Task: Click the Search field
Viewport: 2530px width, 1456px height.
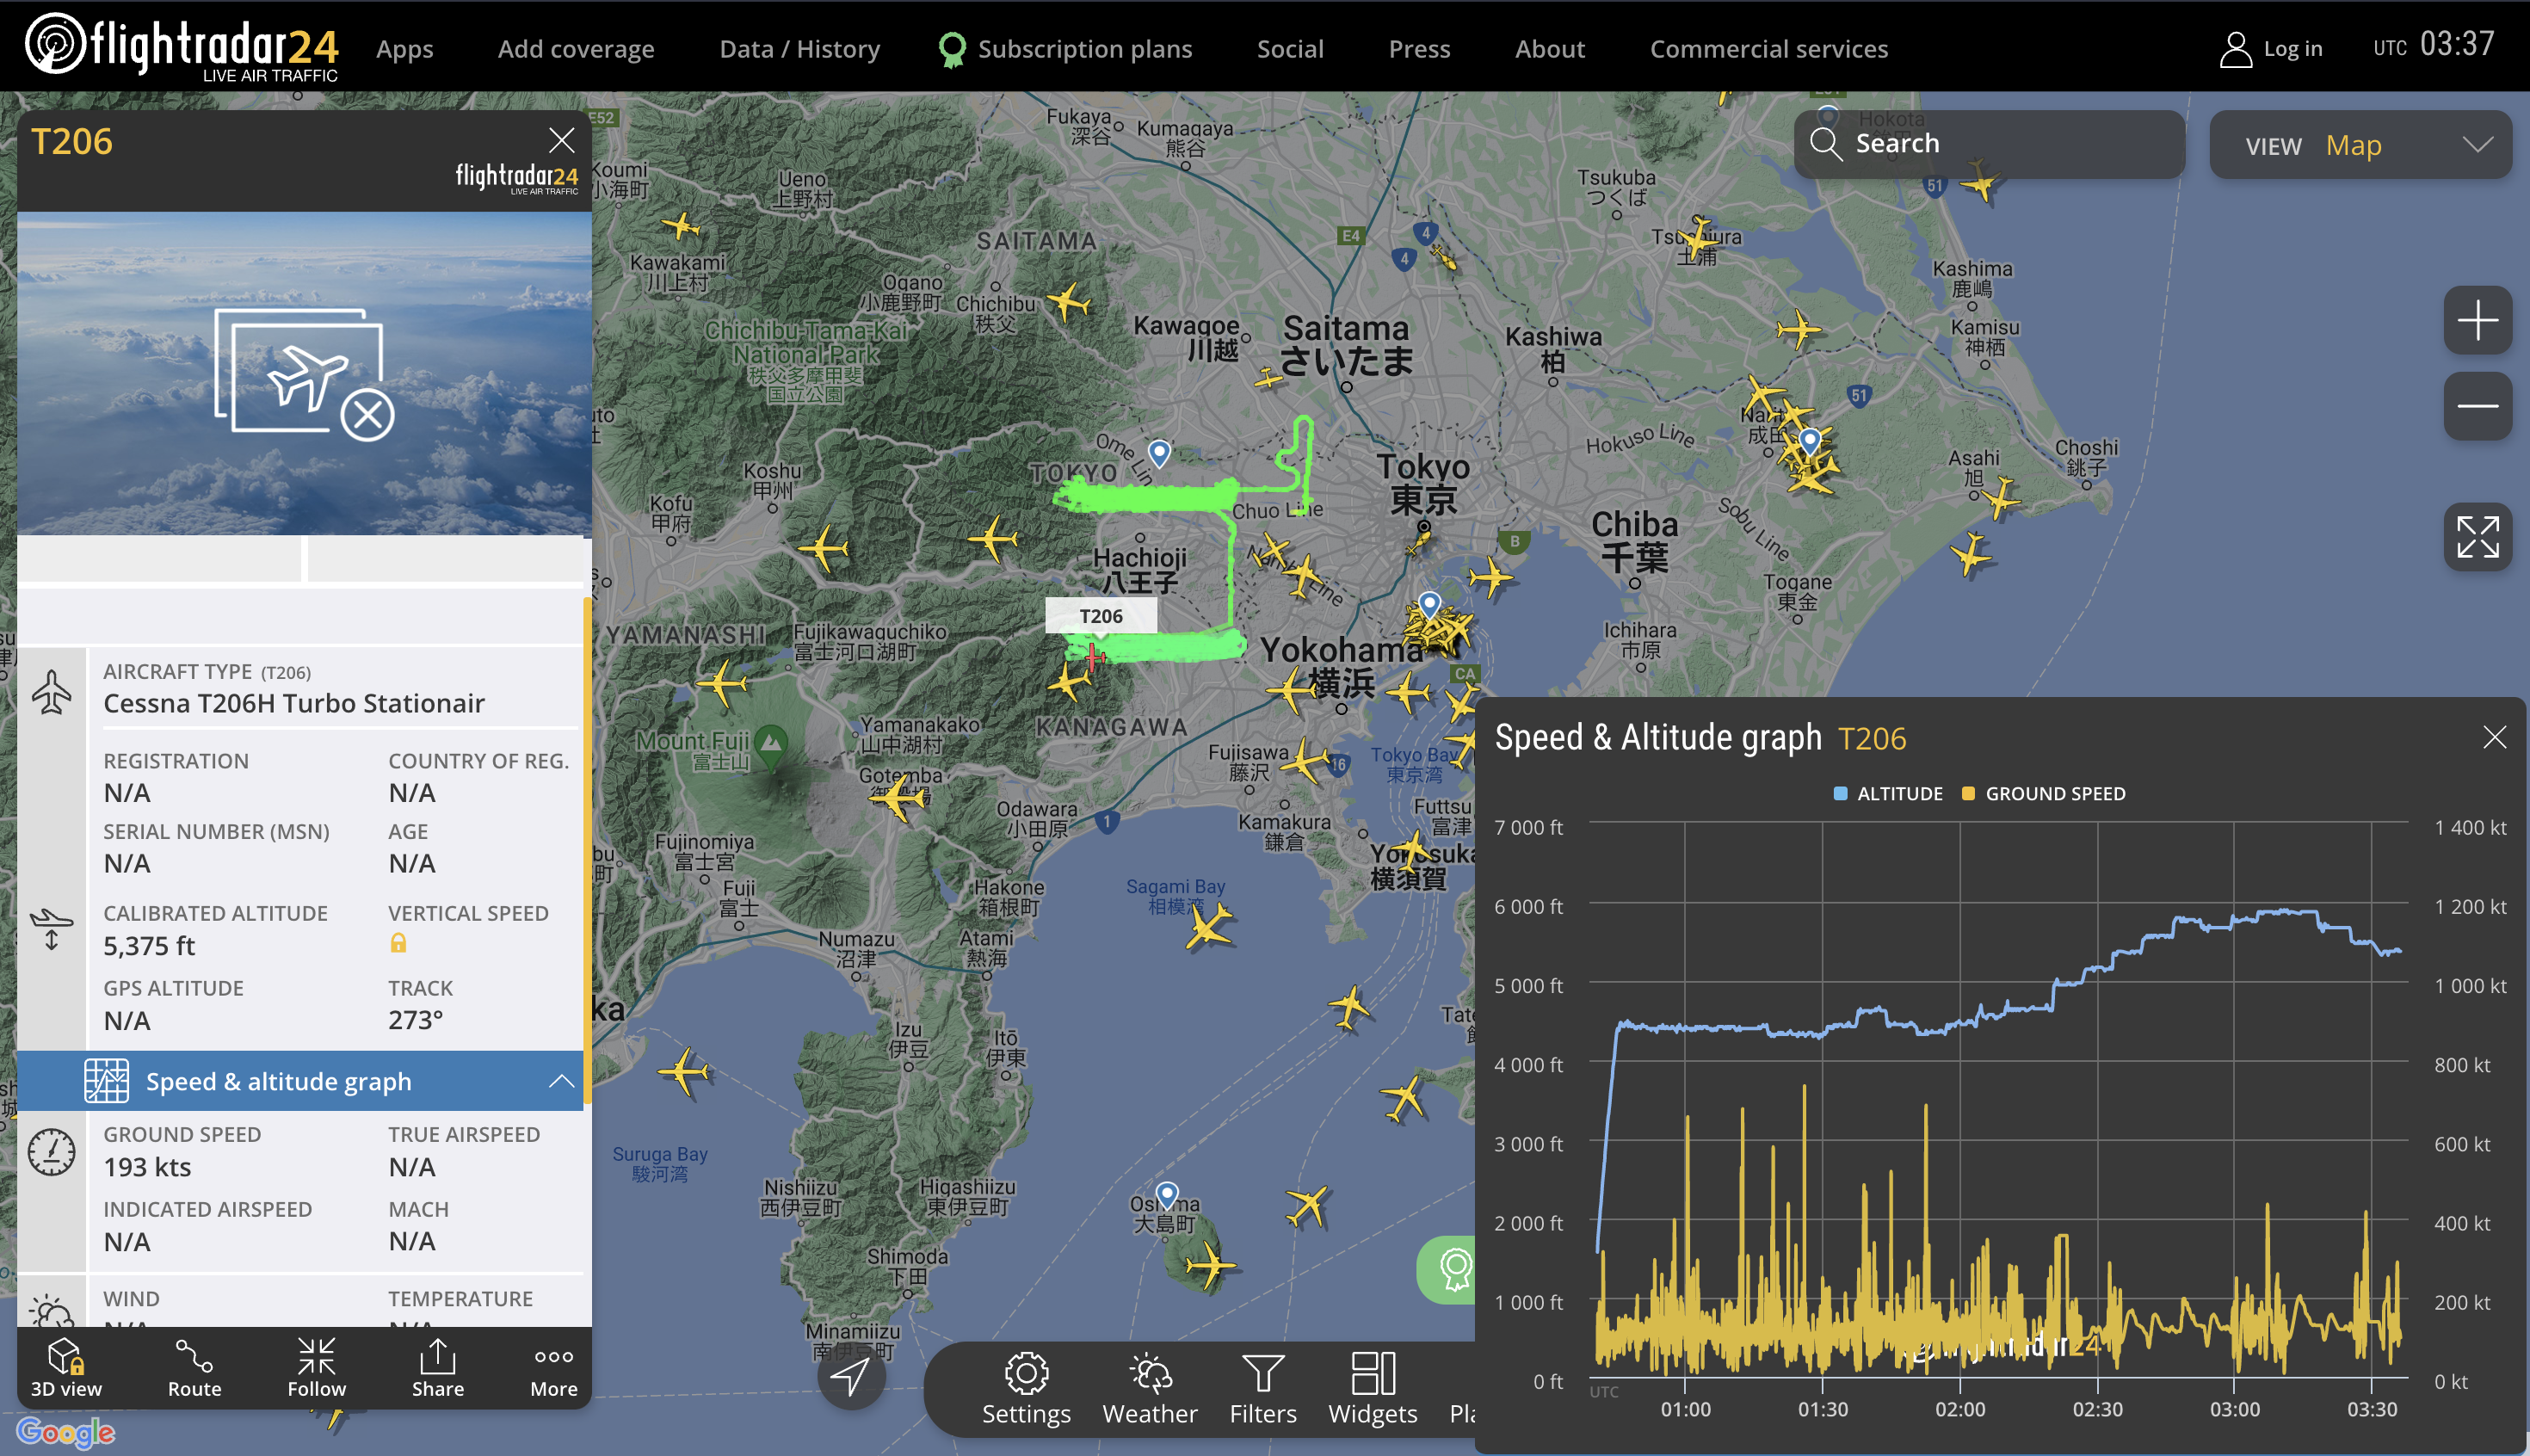Action: coord(1989,144)
